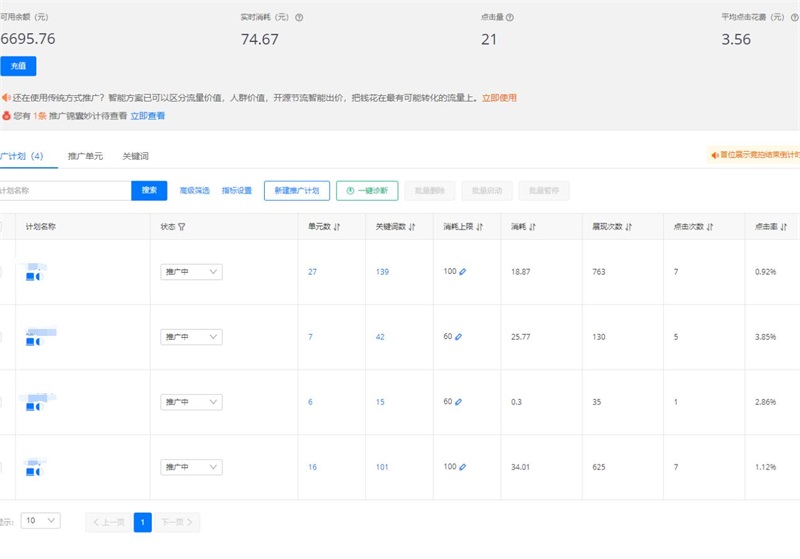
Task: Click page number 1 button
Action: point(143,522)
